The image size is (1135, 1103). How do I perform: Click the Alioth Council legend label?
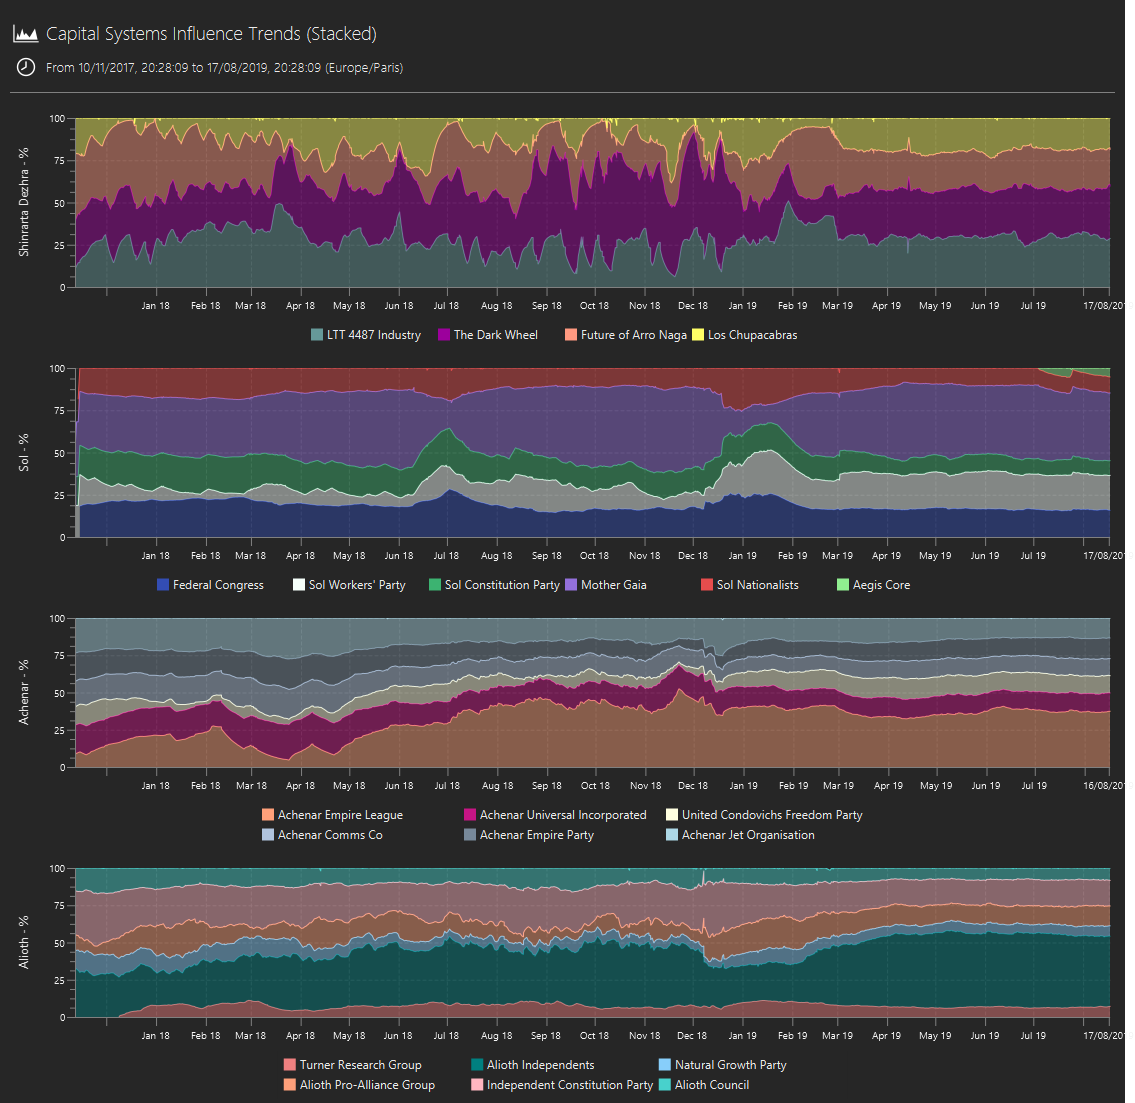point(712,1085)
